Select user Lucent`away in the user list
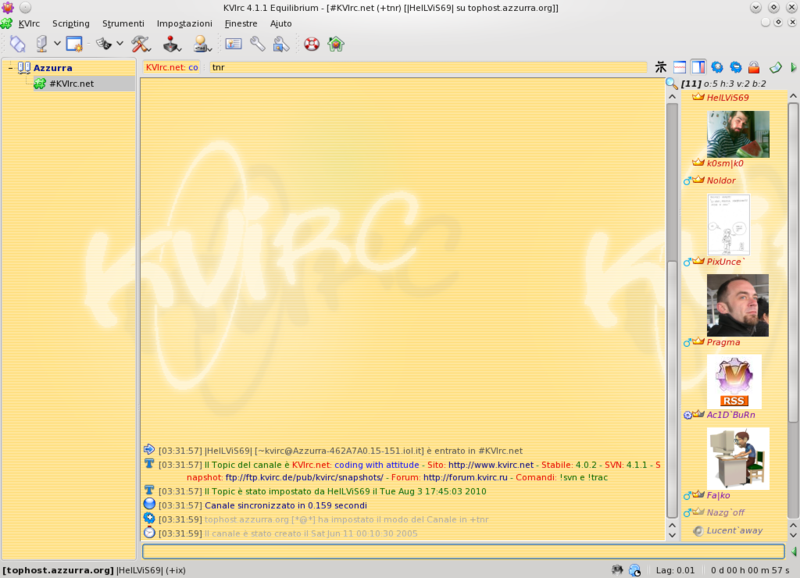 [735, 531]
